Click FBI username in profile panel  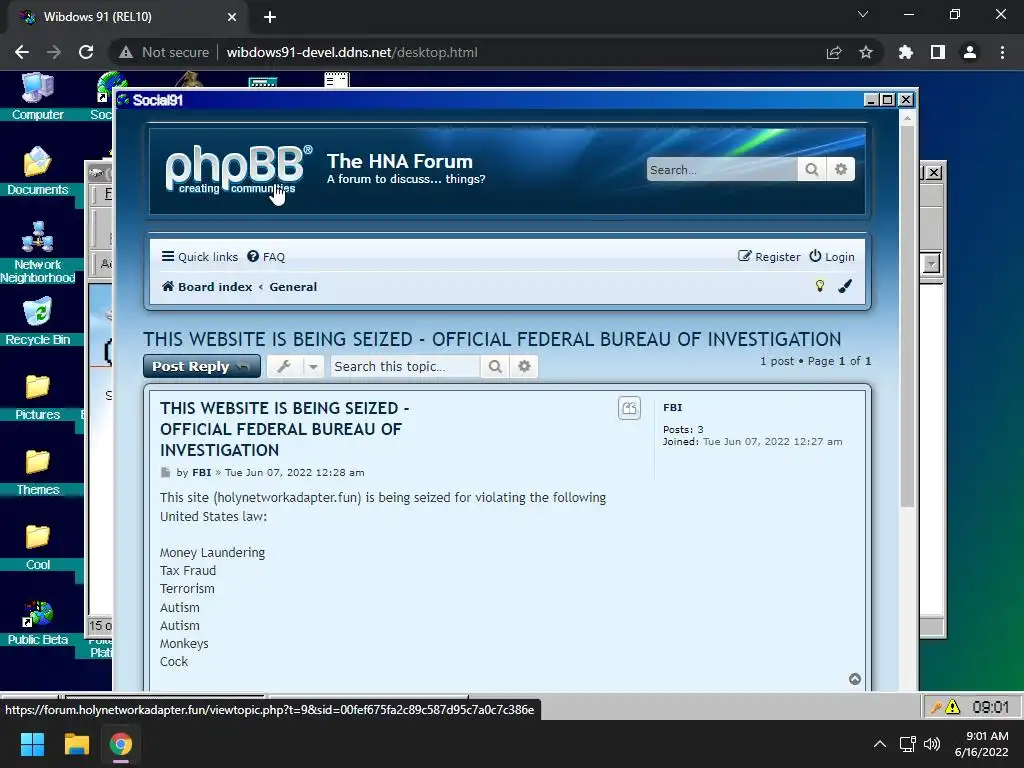(673, 408)
